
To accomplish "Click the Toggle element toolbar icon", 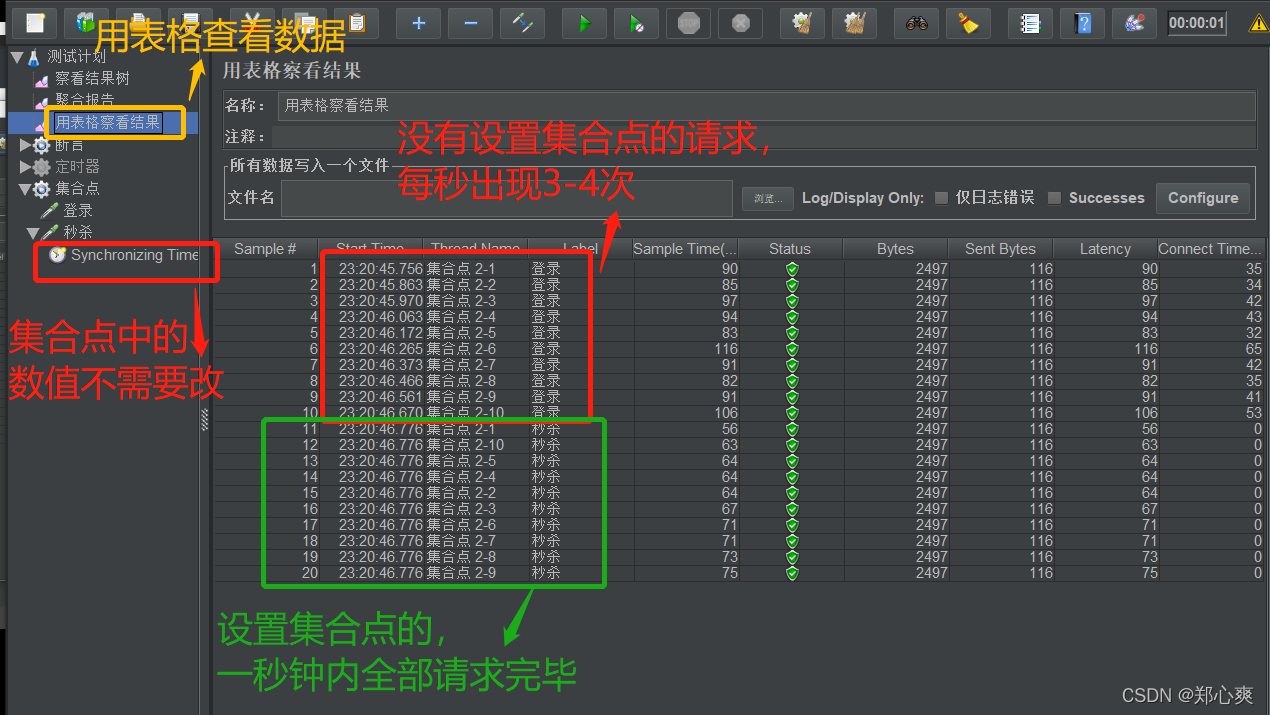I will pyautogui.click(x=522, y=22).
